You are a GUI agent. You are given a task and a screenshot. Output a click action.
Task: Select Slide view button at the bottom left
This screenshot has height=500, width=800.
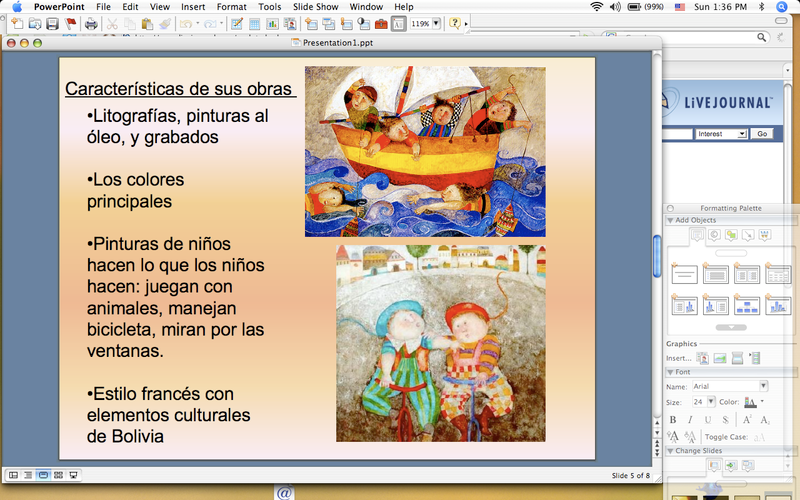point(43,475)
